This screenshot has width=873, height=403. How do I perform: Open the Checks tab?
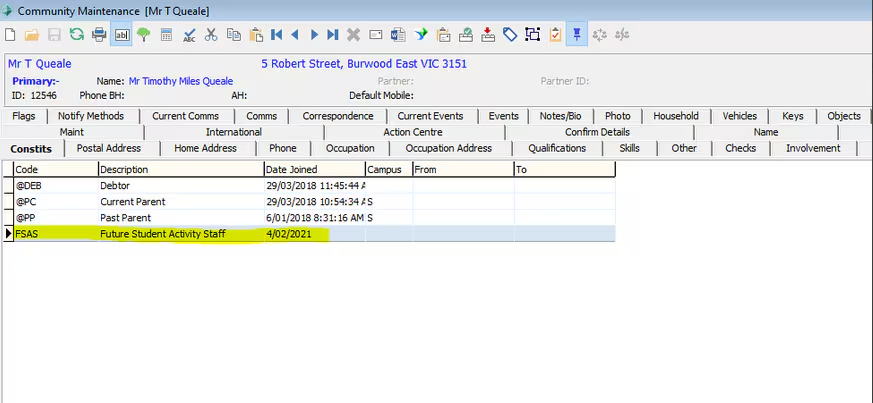[740, 148]
